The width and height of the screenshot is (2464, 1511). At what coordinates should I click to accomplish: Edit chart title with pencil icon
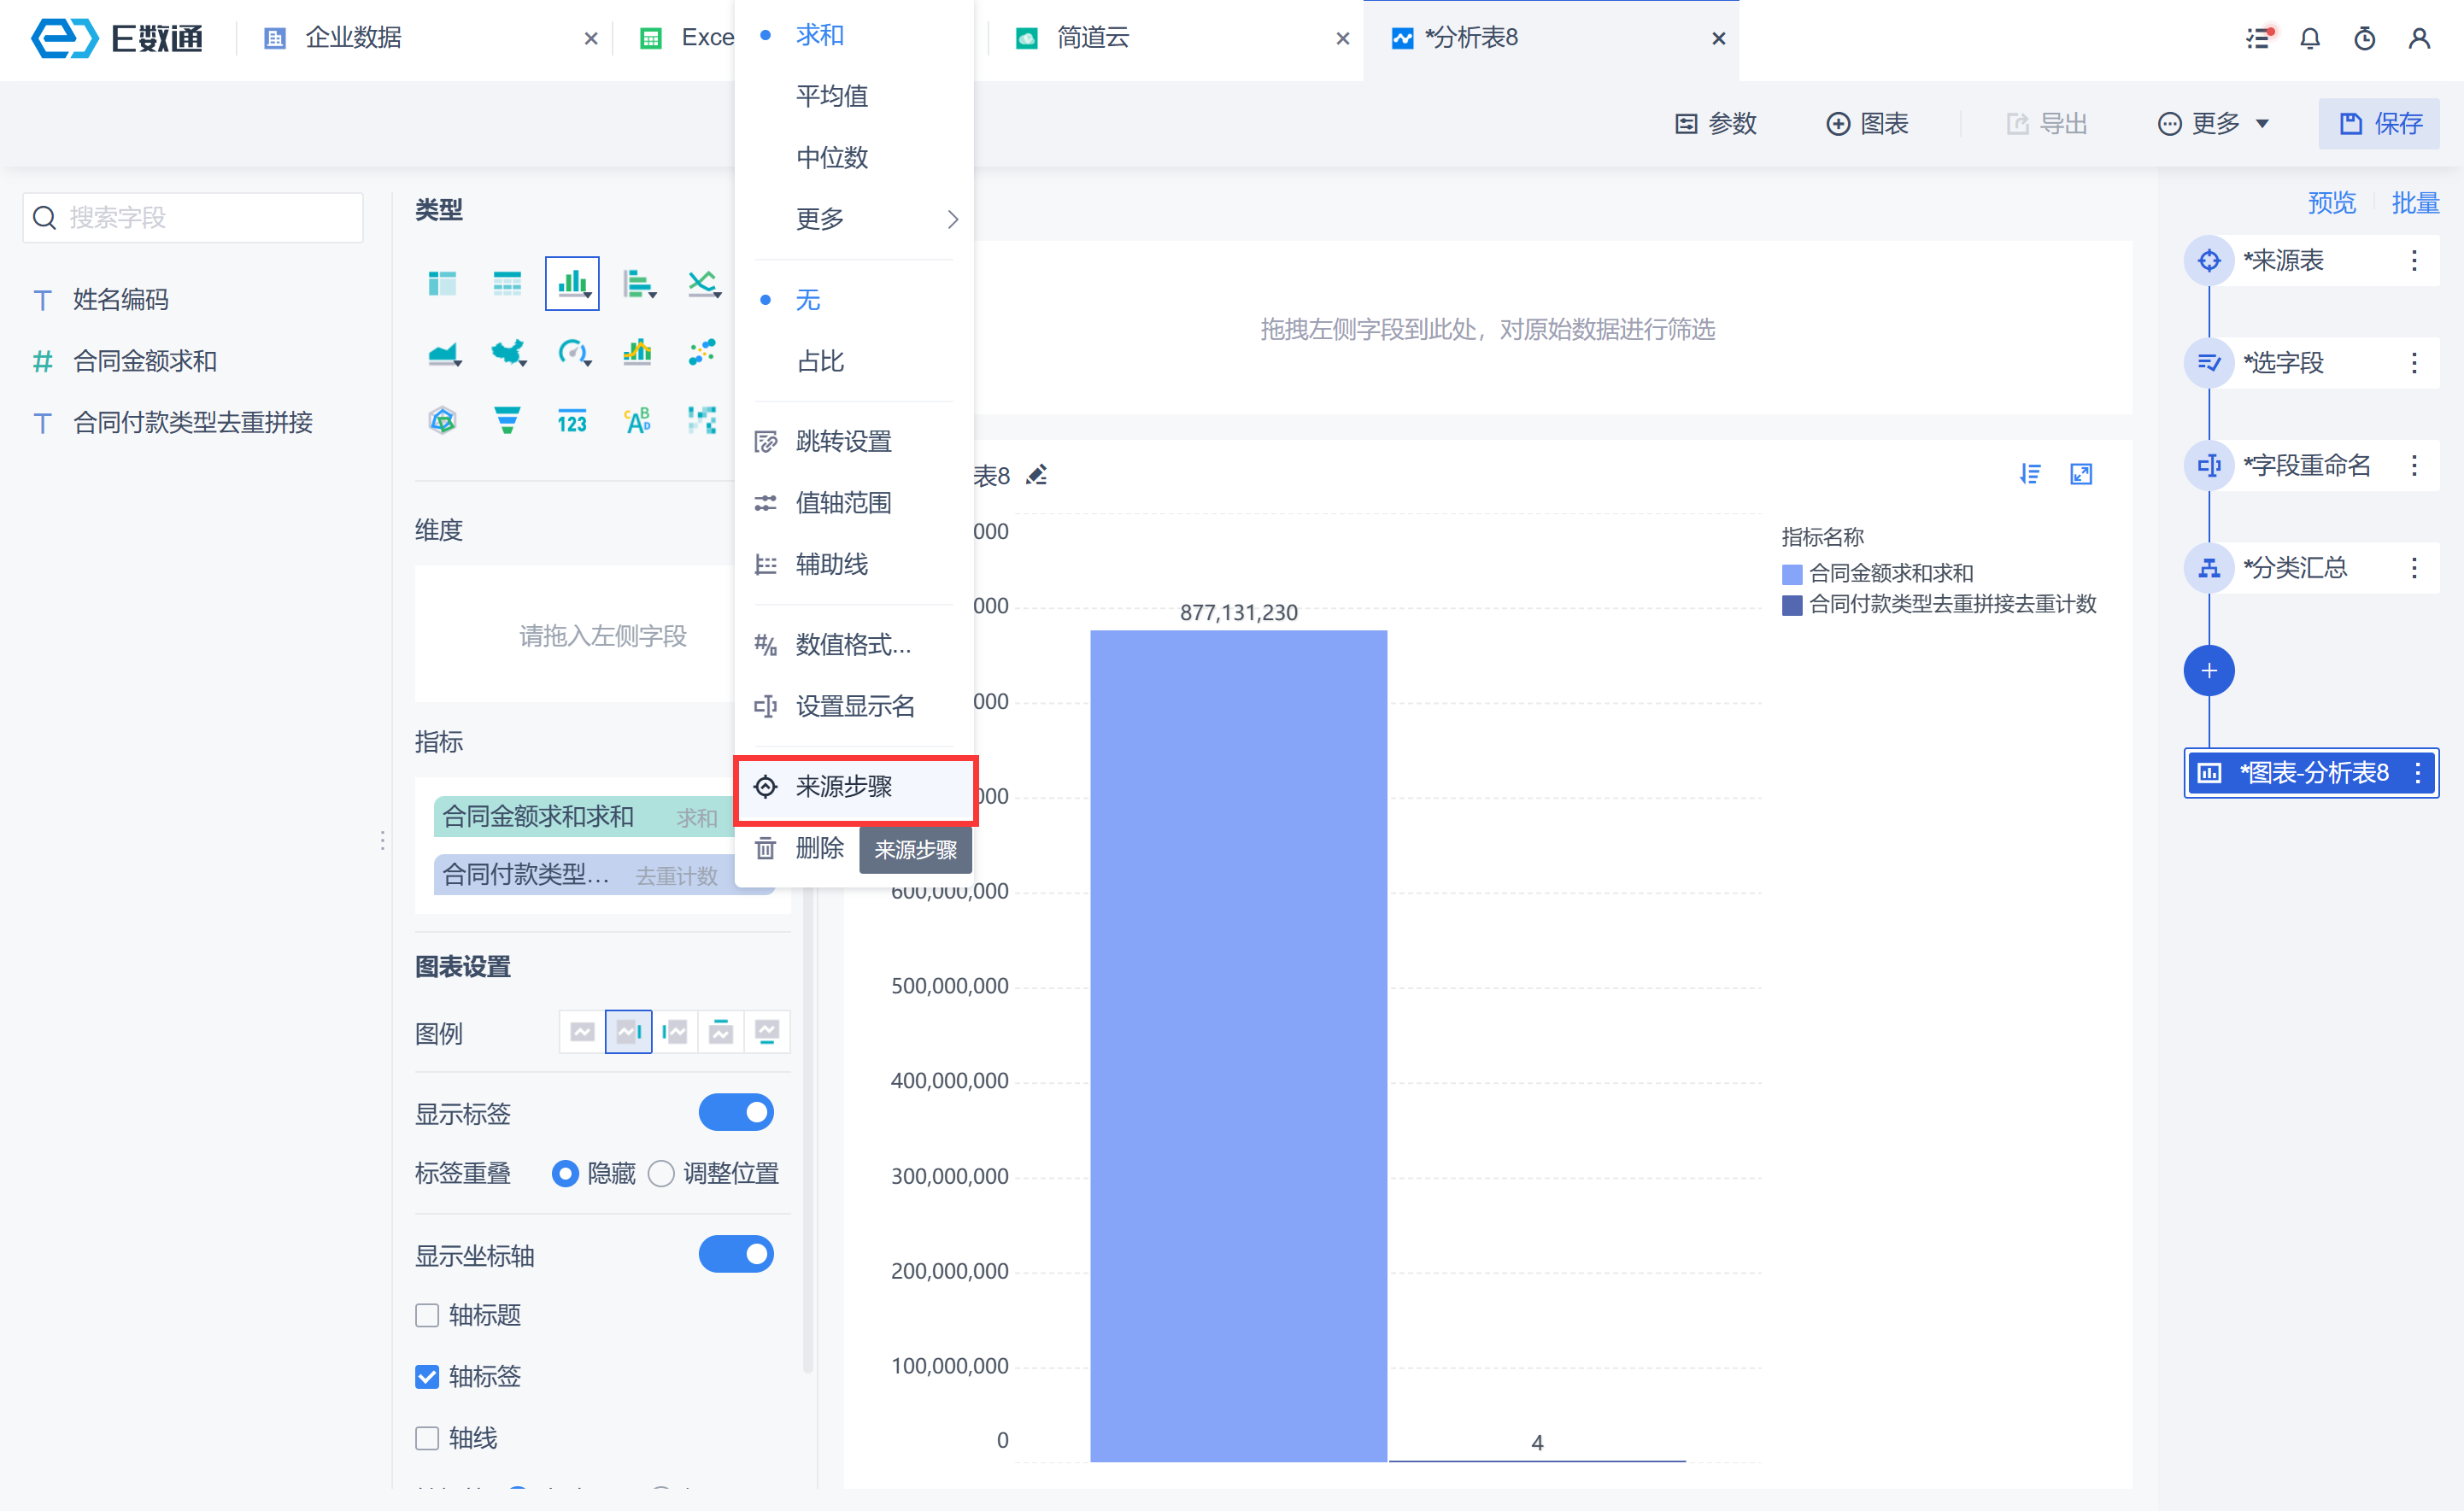pos(1037,475)
